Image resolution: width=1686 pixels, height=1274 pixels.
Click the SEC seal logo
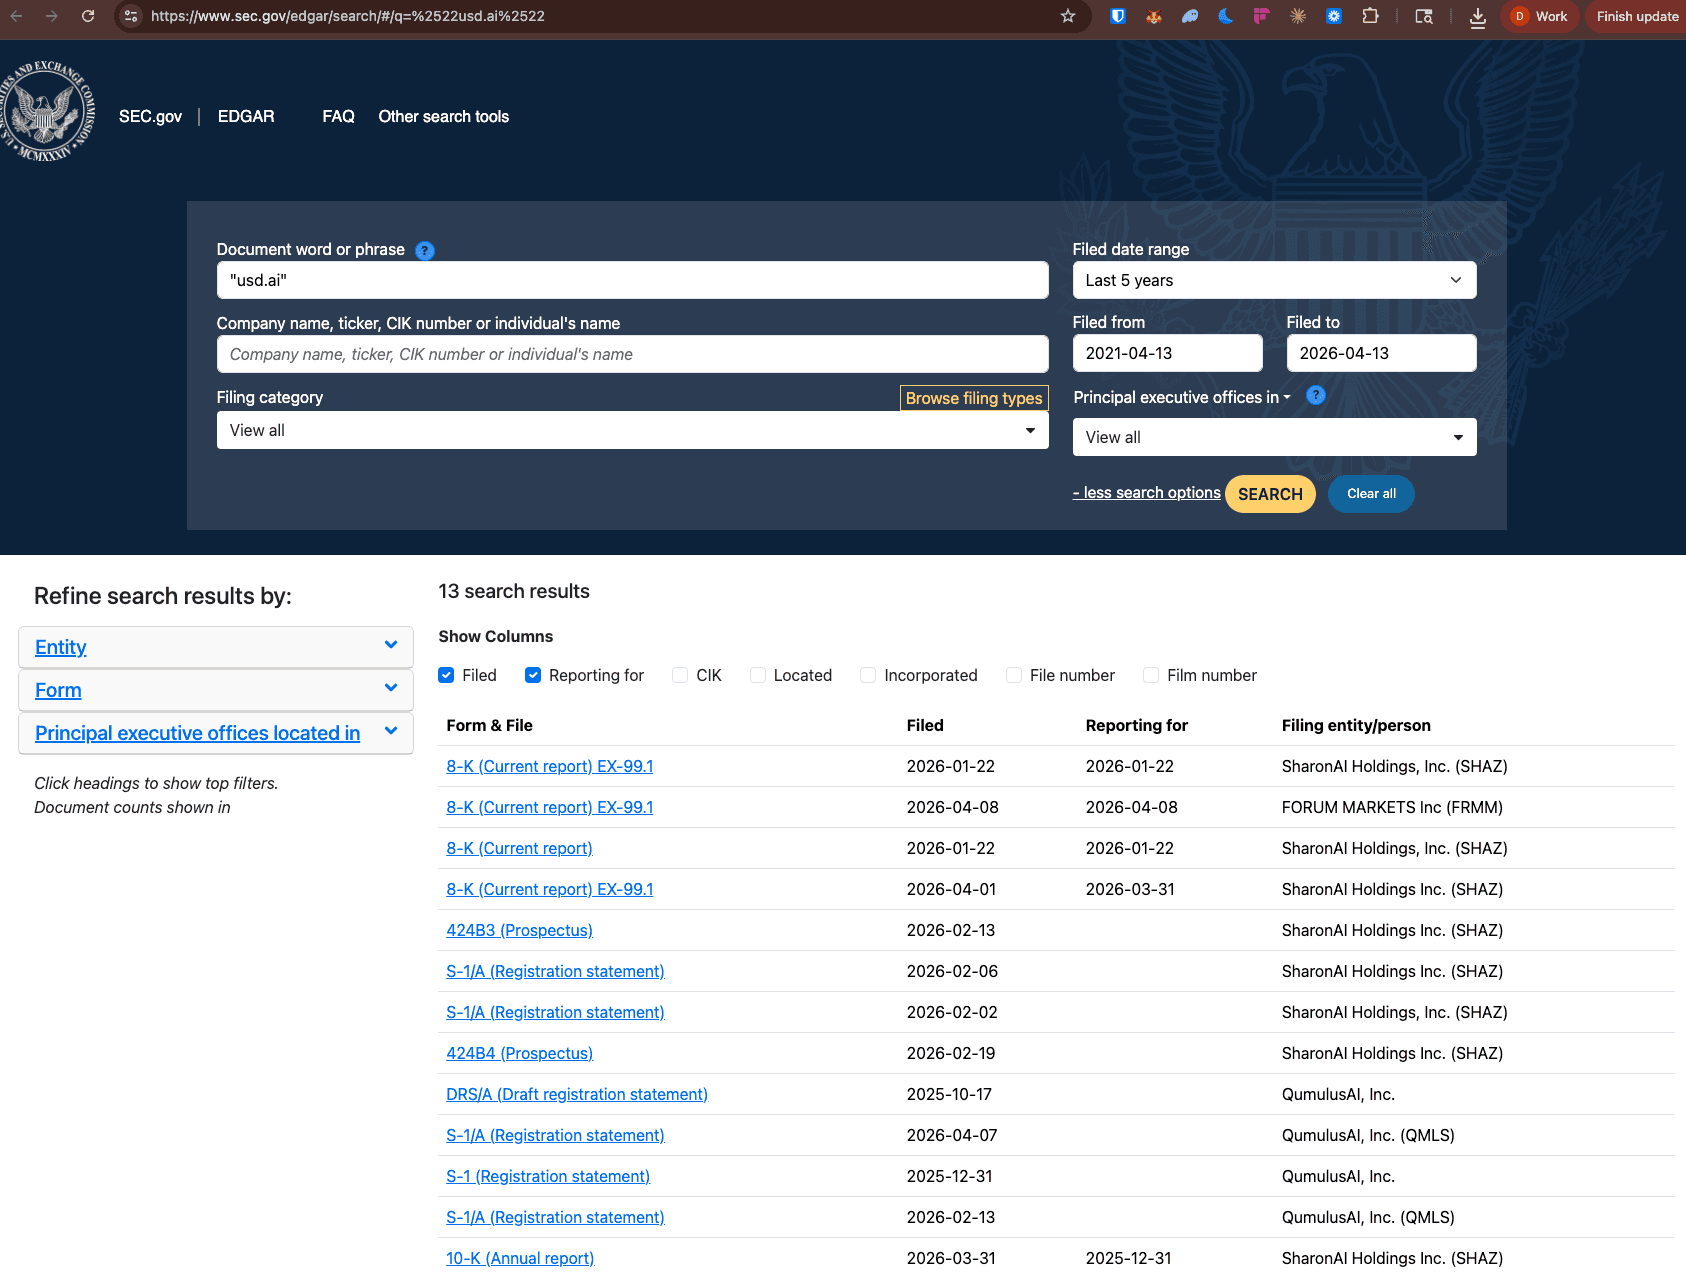pos(47,112)
